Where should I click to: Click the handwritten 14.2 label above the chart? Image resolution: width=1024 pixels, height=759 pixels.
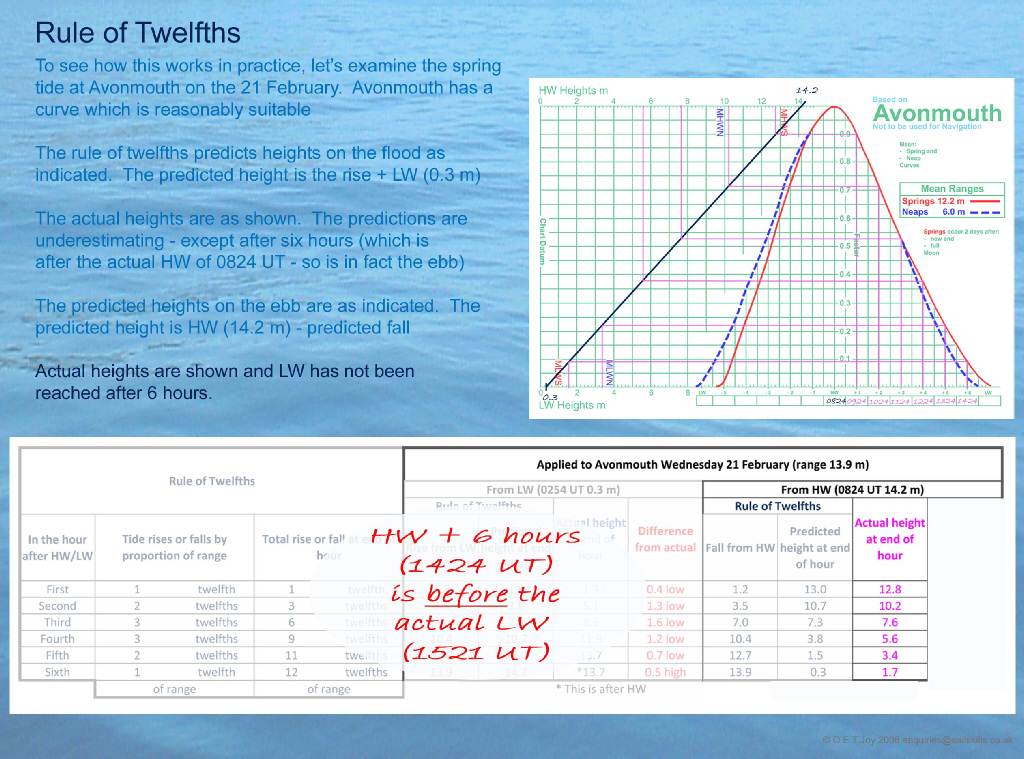click(x=807, y=90)
